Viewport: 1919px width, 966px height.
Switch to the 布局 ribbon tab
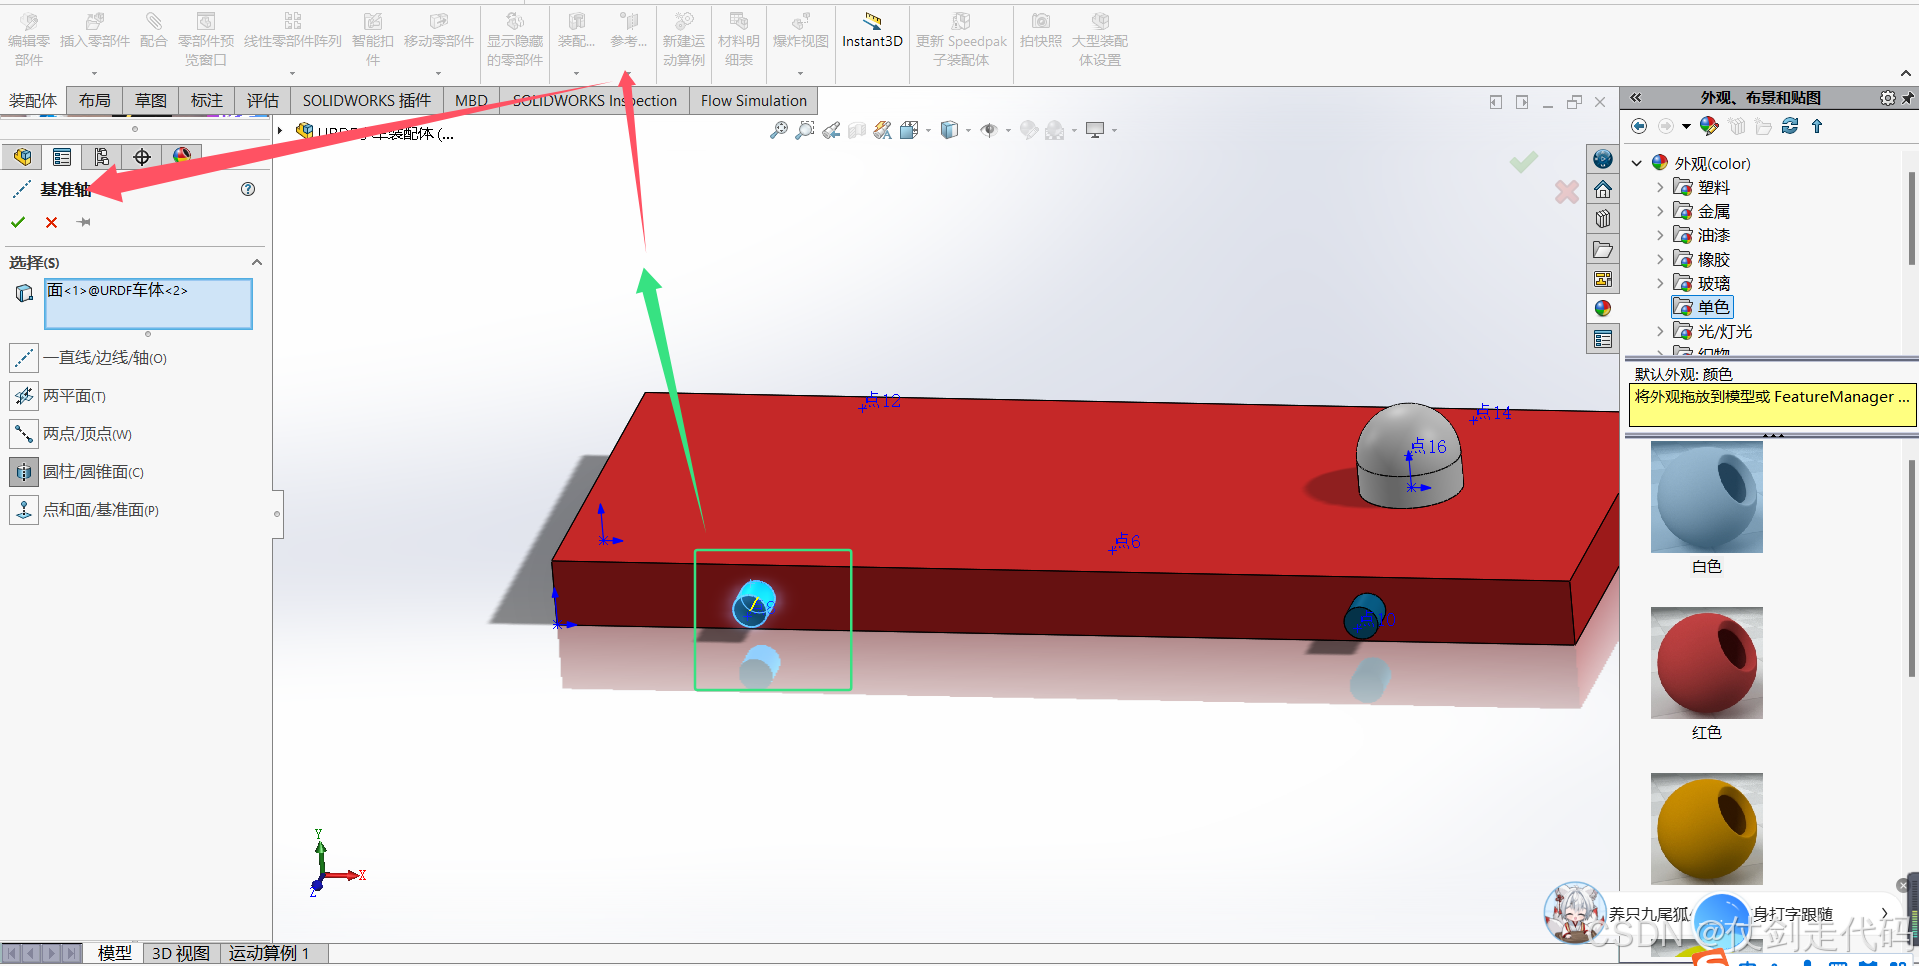[x=95, y=101]
